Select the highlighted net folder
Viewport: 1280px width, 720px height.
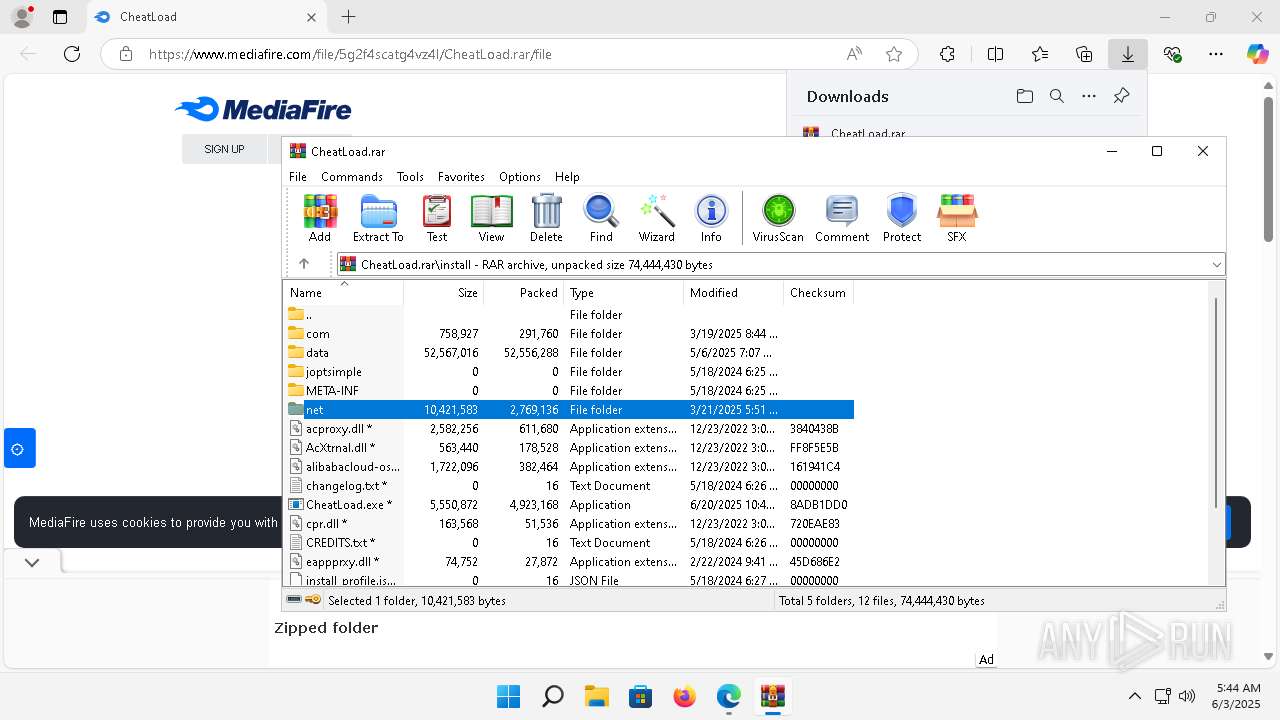[x=569, y=410]
